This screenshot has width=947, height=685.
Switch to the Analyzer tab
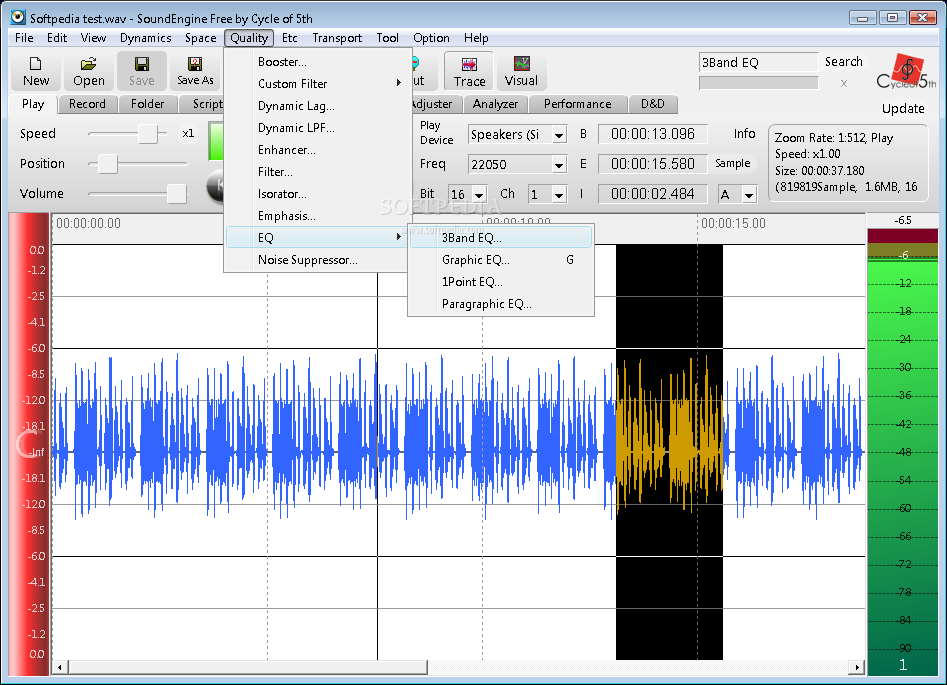click(x=495, y=104)
